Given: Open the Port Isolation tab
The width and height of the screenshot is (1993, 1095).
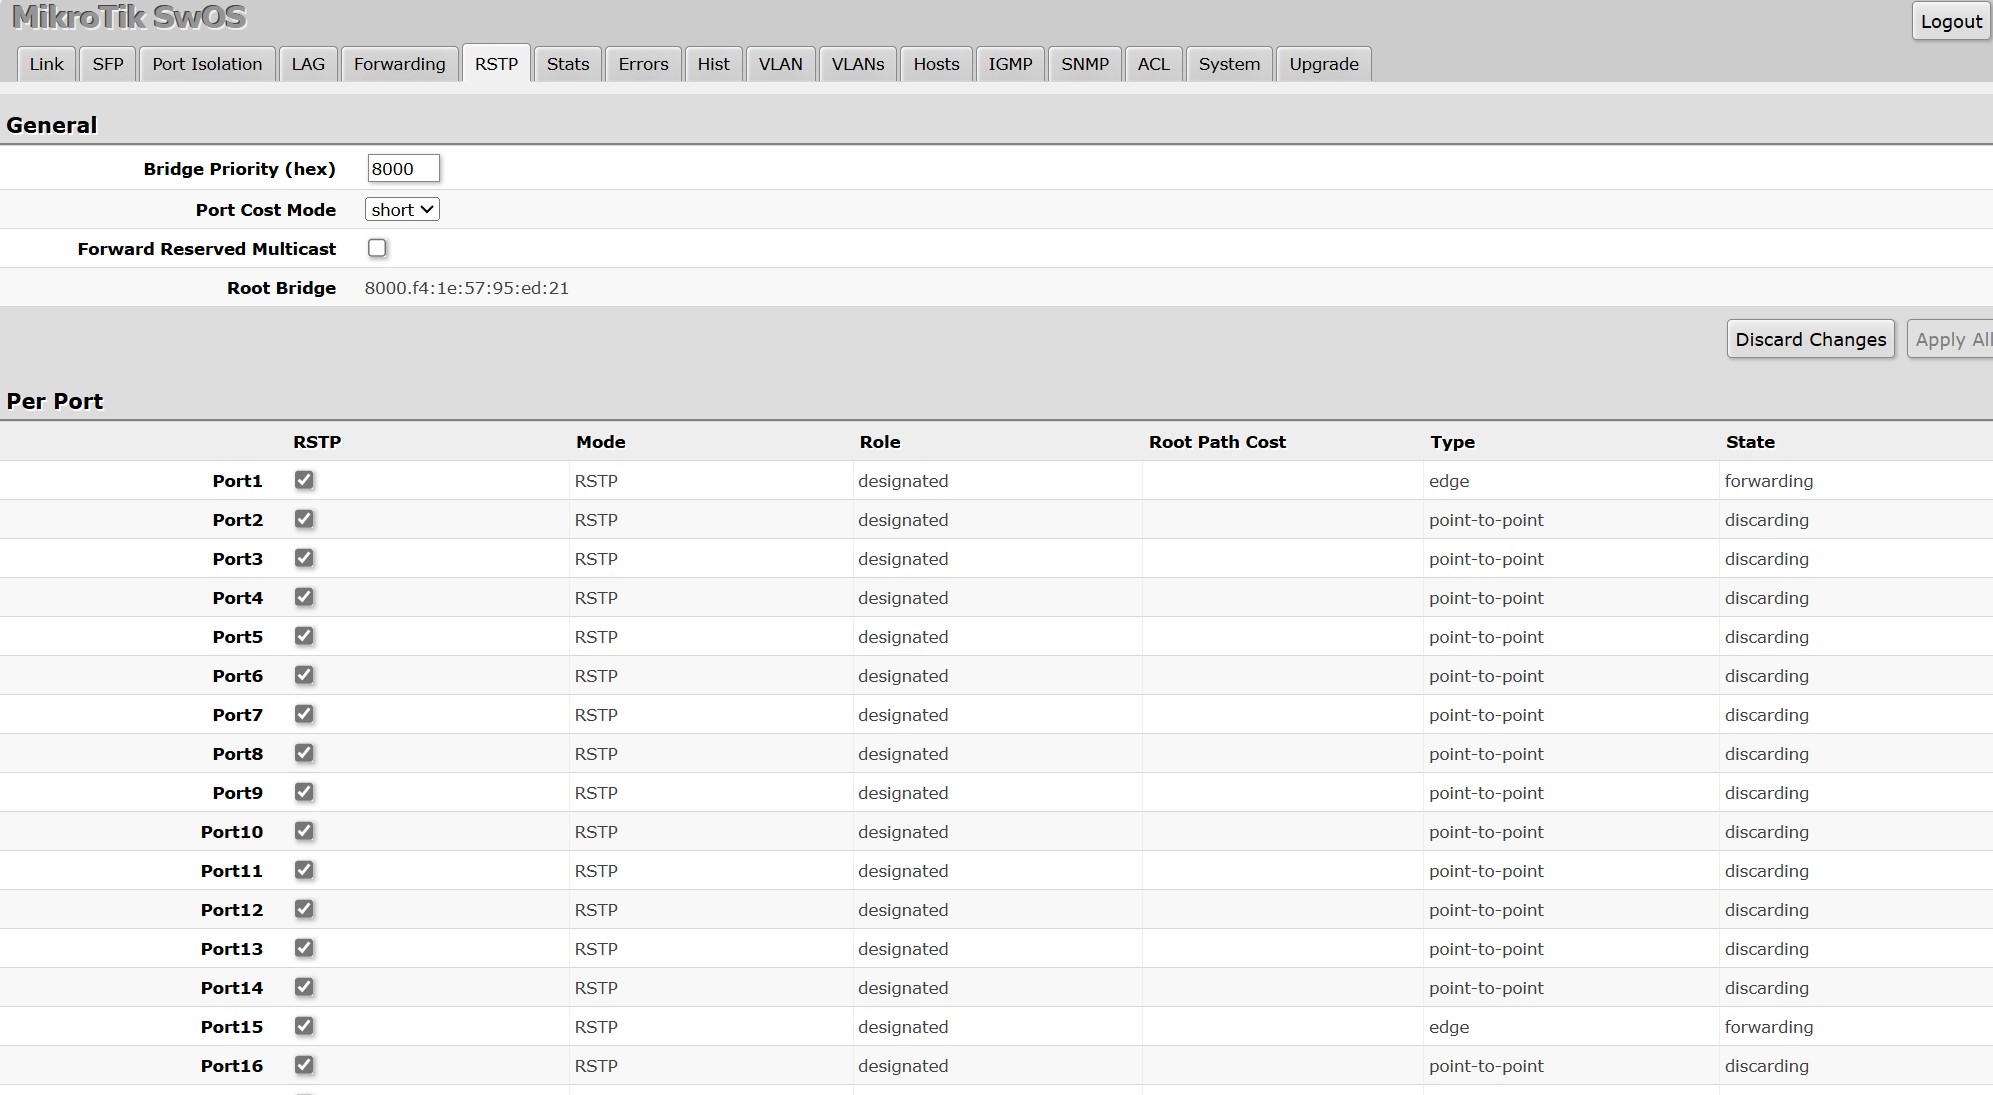Looking at the screenshot, I should 207,64.
